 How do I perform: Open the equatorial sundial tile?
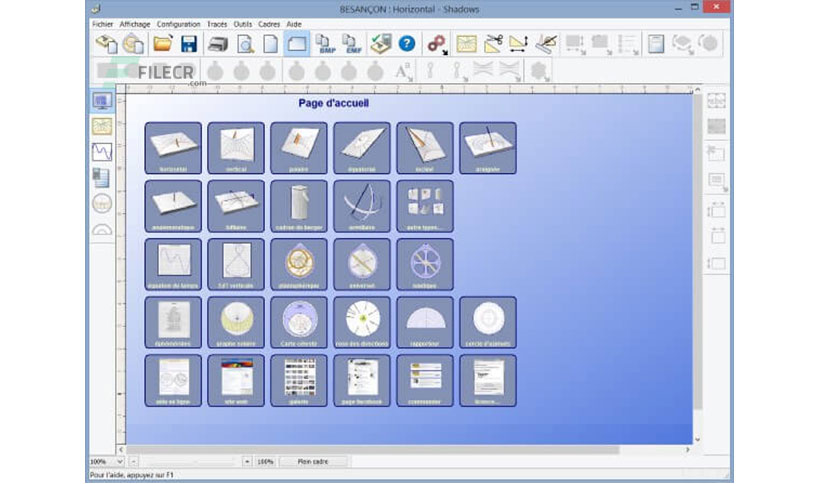[362, 148]
